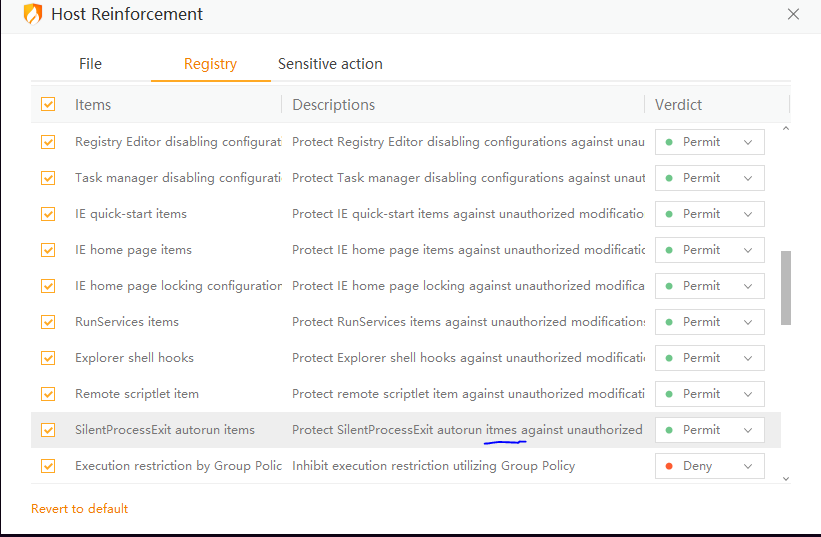Open verdict dropdown for IE home page items

tap(709, 250)
